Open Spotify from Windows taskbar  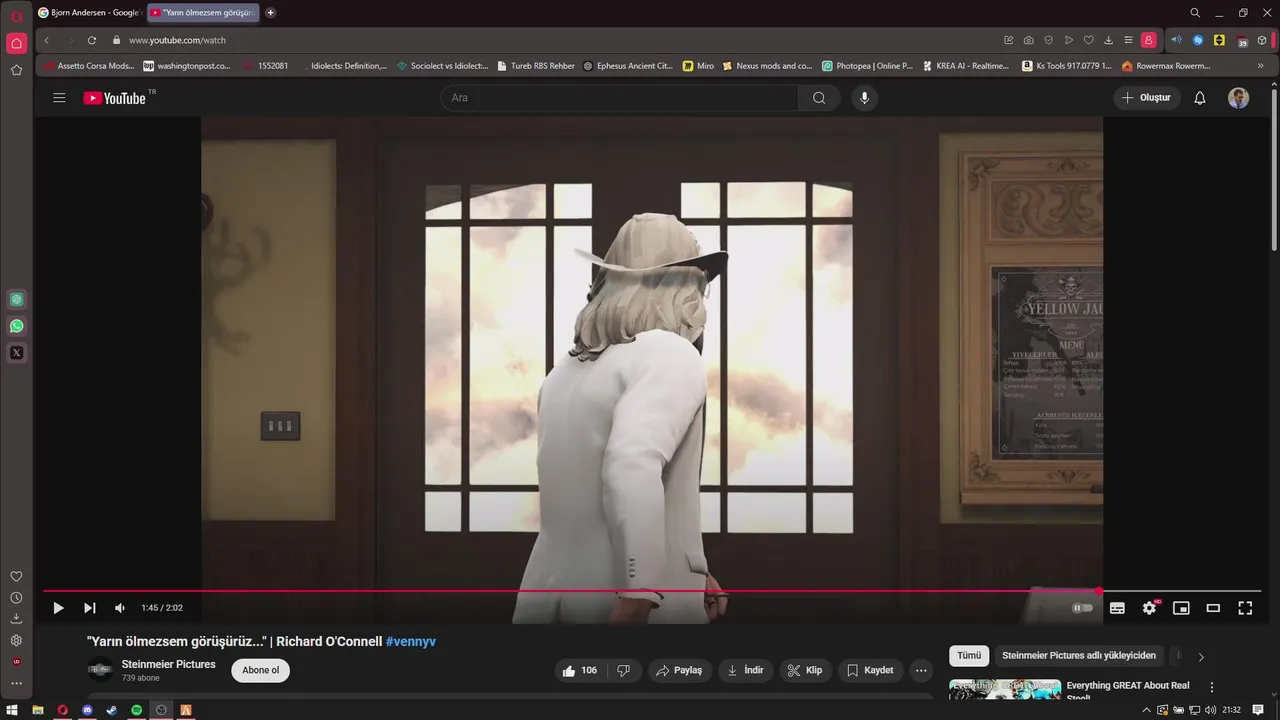point(137,710)
